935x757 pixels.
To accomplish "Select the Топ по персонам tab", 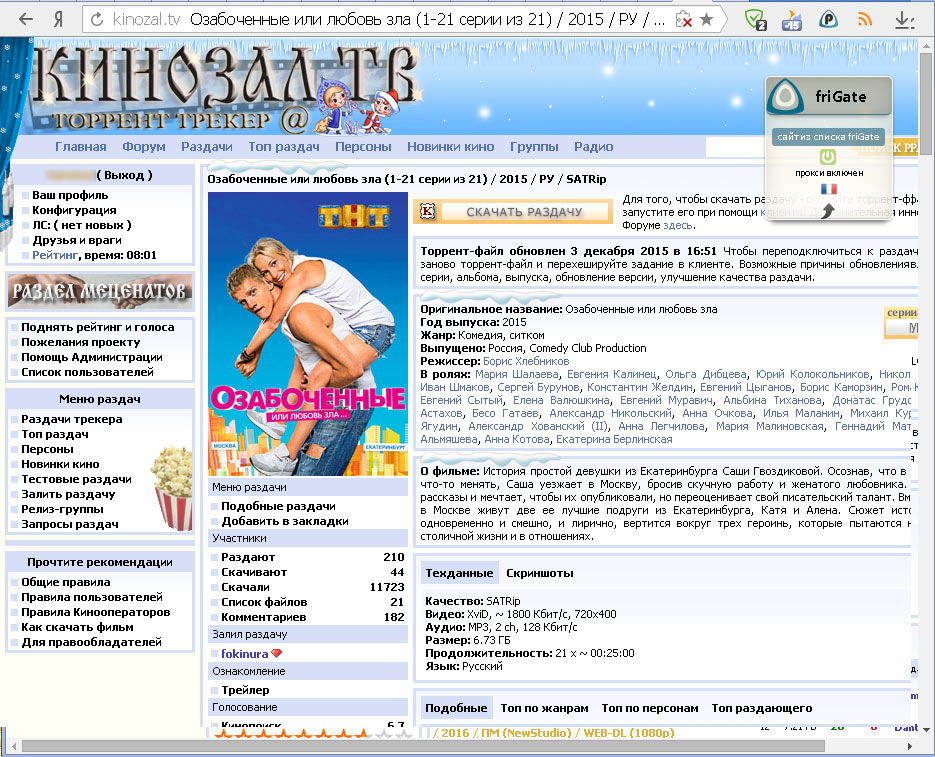I will coord(650,708).
